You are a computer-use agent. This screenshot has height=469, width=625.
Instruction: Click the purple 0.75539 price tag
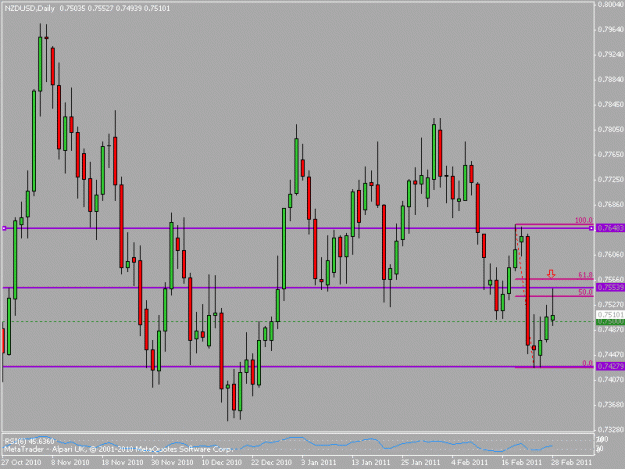pyautogui.click(x=610, y=287)
